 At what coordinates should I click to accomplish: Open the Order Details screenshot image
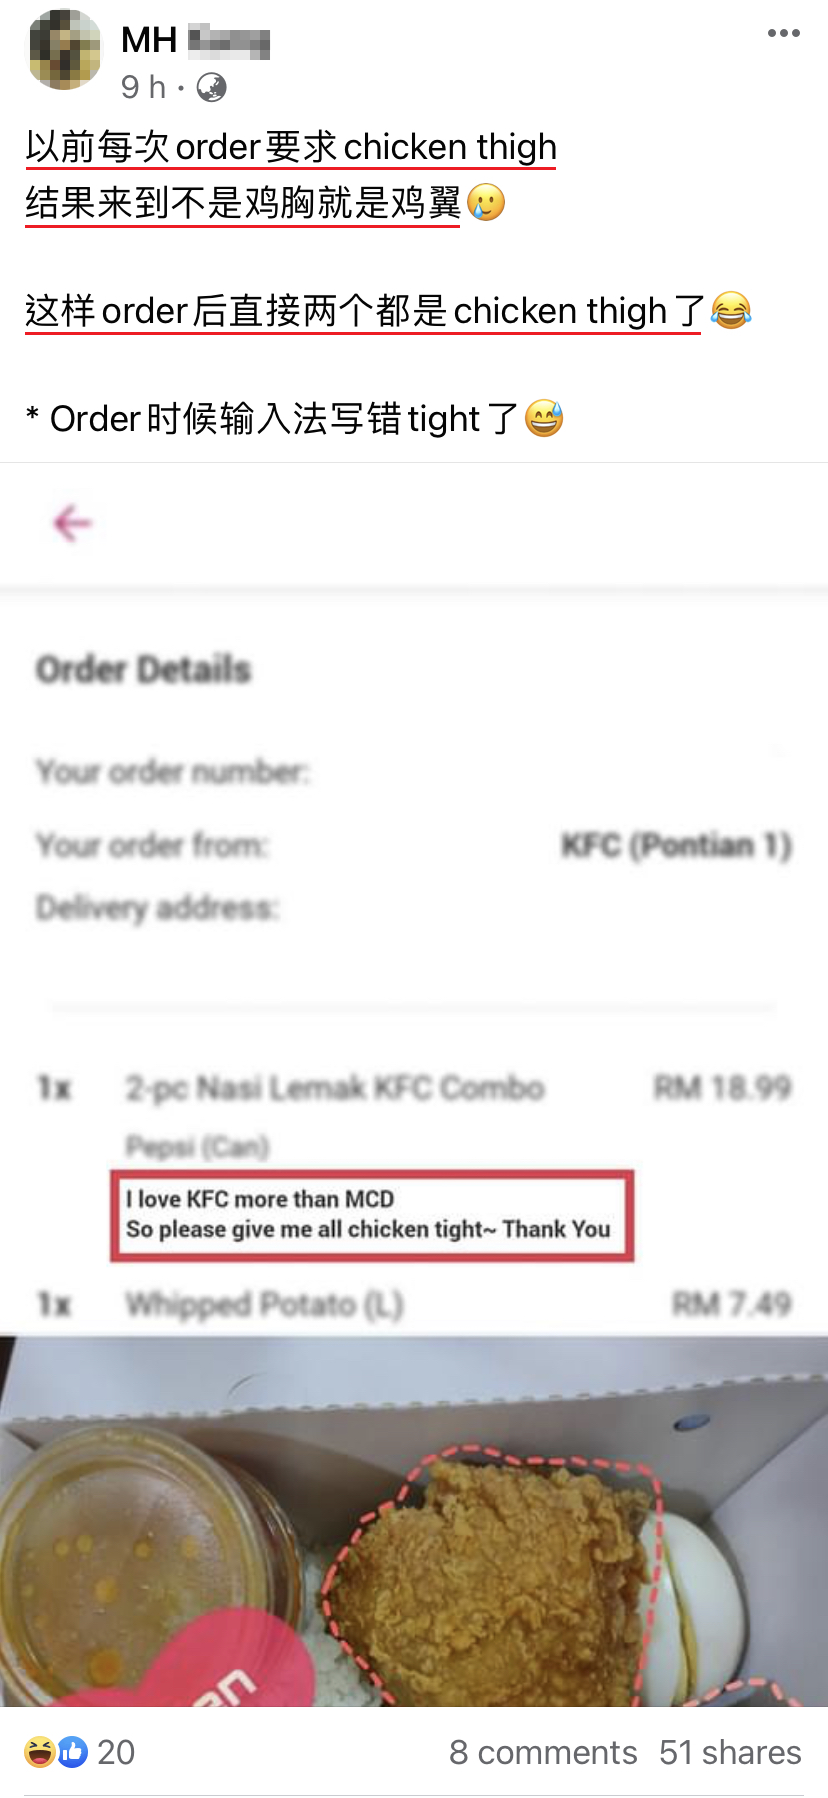[x=414, y=899]
